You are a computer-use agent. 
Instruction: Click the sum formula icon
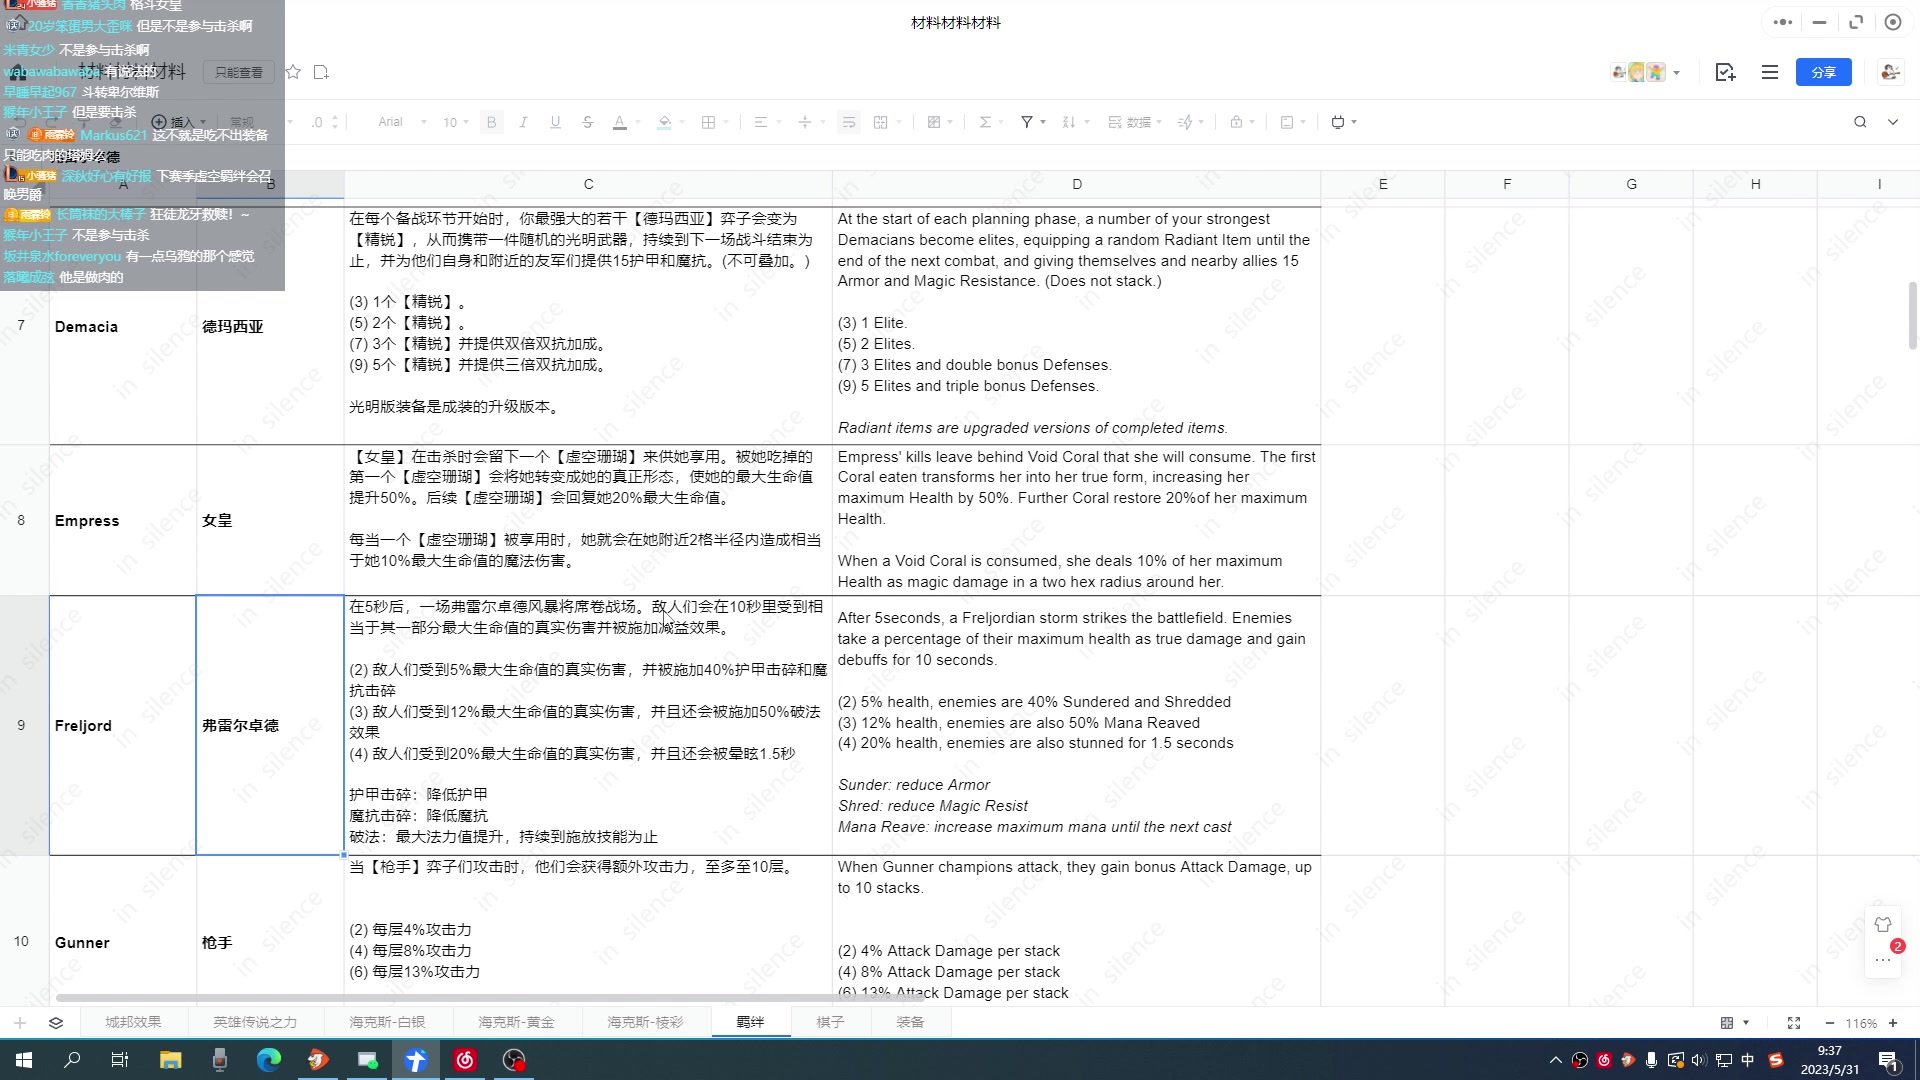point(985,122)
